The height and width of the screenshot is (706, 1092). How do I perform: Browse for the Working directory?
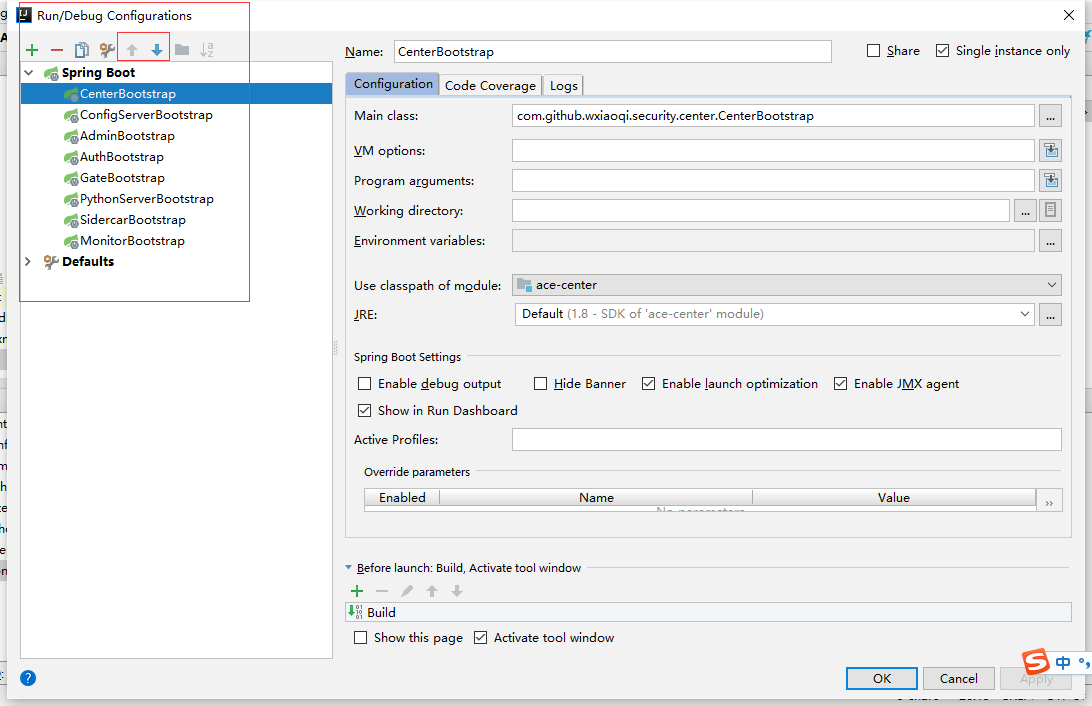coord(1025,210)
